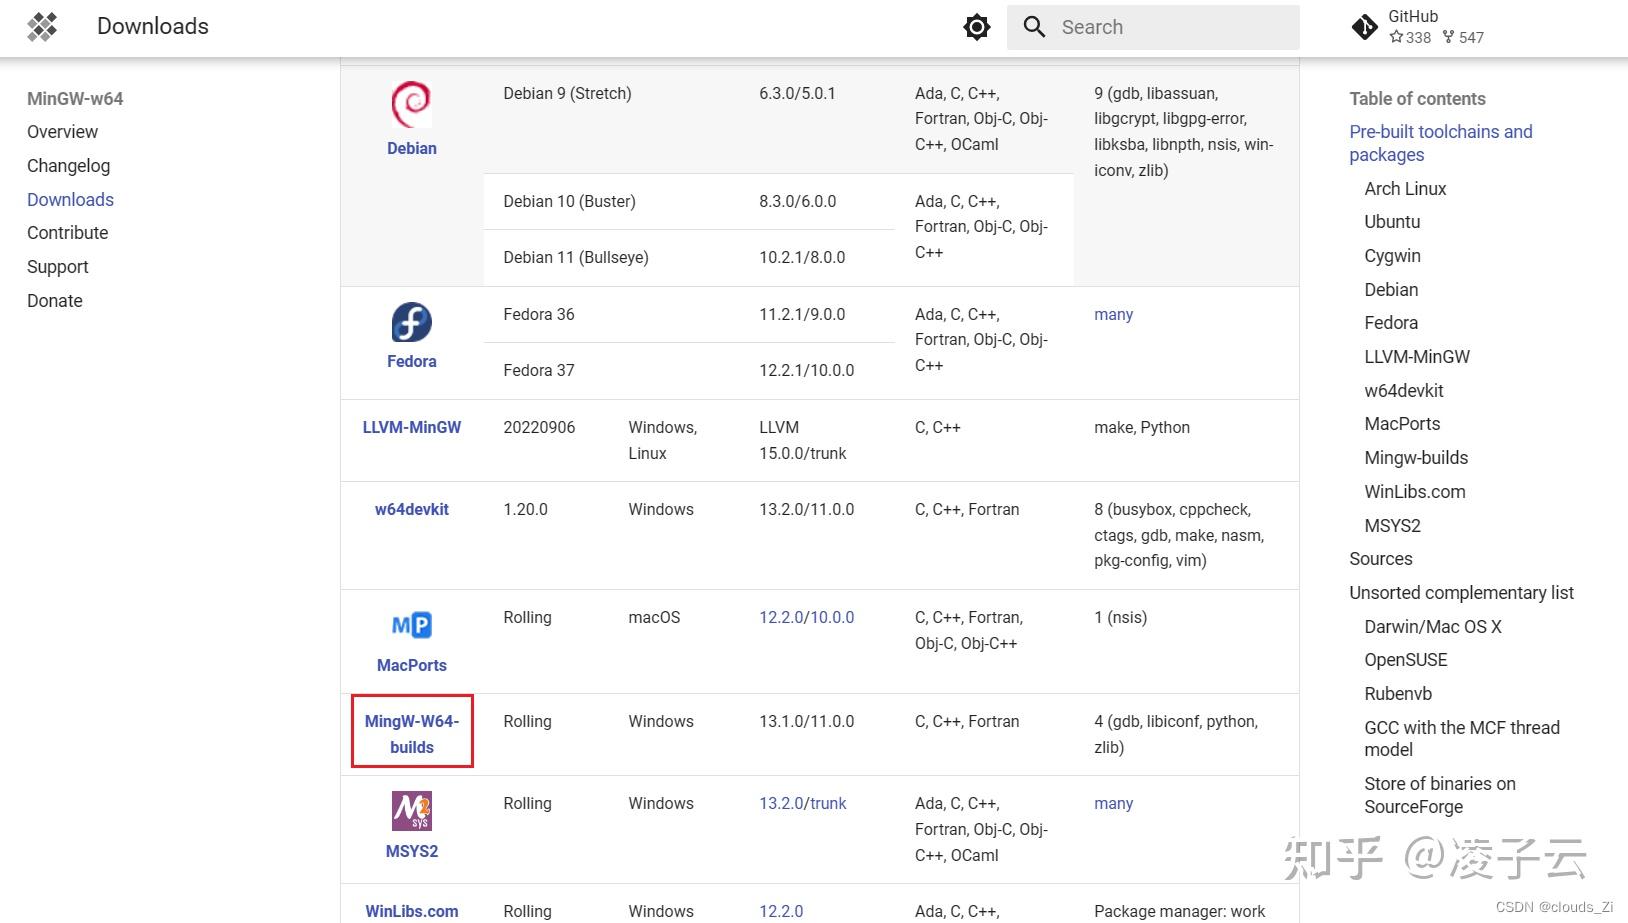
Task: Open the Debian table link
Action: click(412, 148)
